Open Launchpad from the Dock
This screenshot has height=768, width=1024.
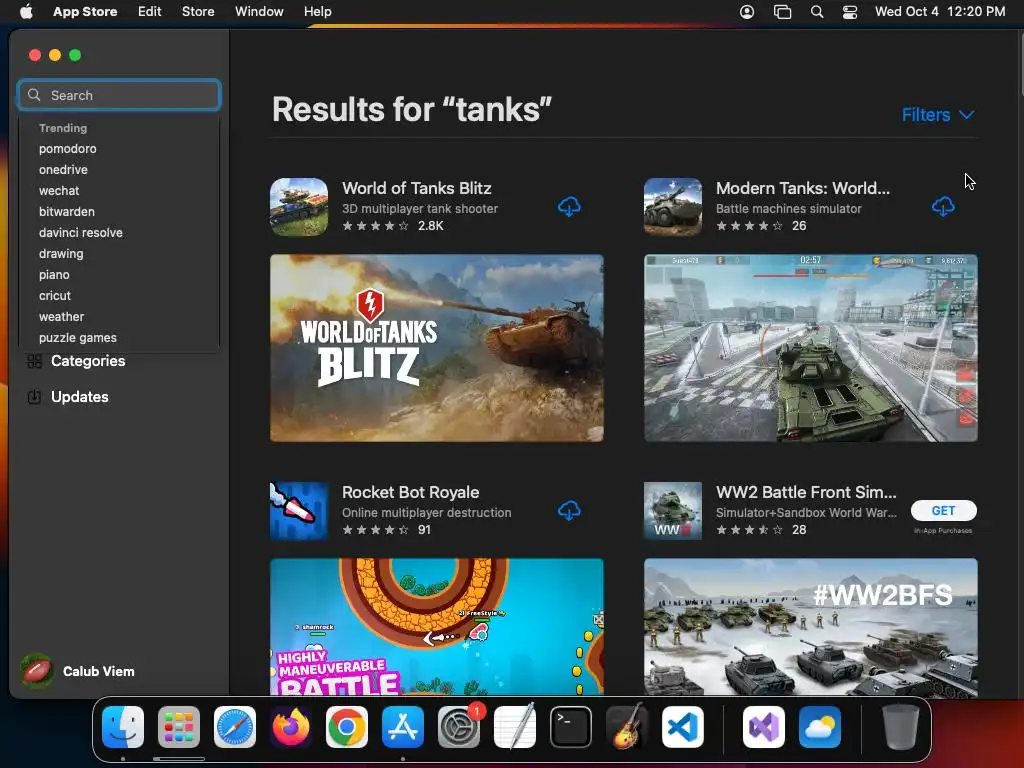click(x=179, y=727)
